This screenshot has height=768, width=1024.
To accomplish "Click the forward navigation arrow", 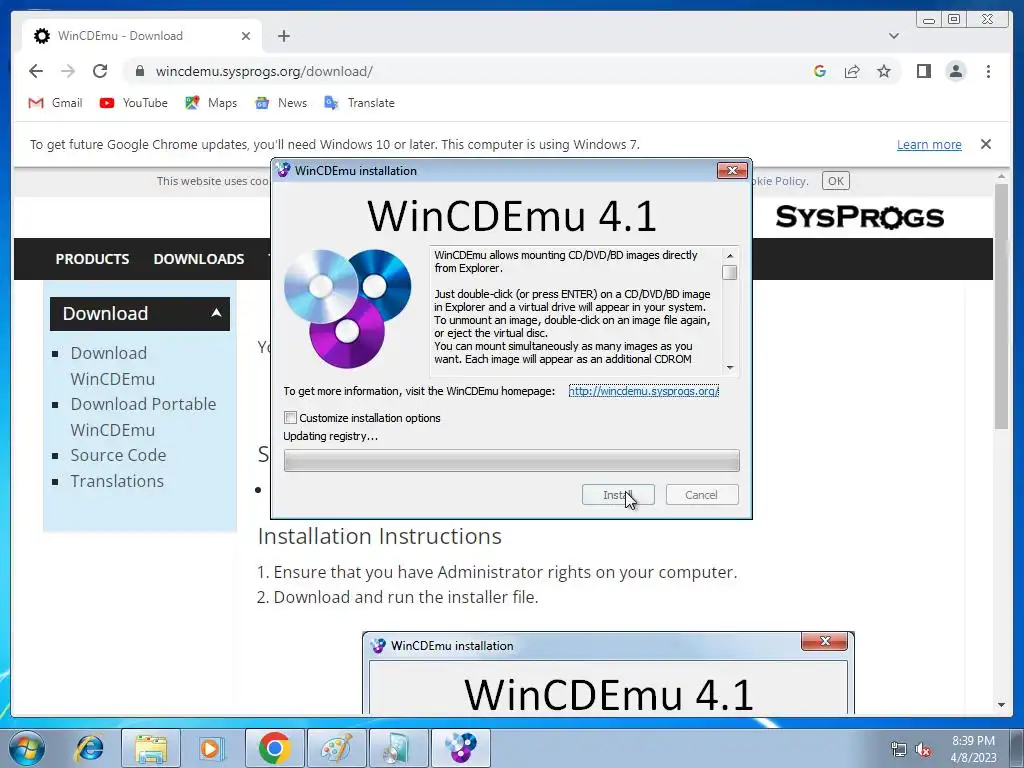I will click(68, 71).
